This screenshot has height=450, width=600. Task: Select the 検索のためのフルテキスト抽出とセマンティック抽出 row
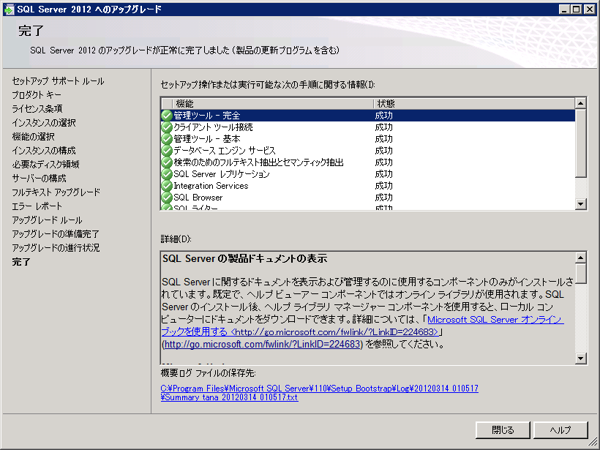pyautogui.click(x=368, y=163)
